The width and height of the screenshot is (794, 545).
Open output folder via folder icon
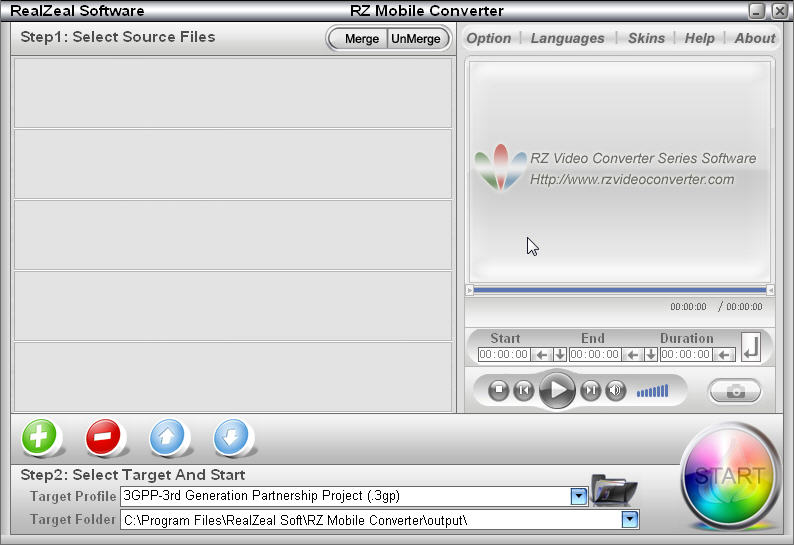point(614,490)
